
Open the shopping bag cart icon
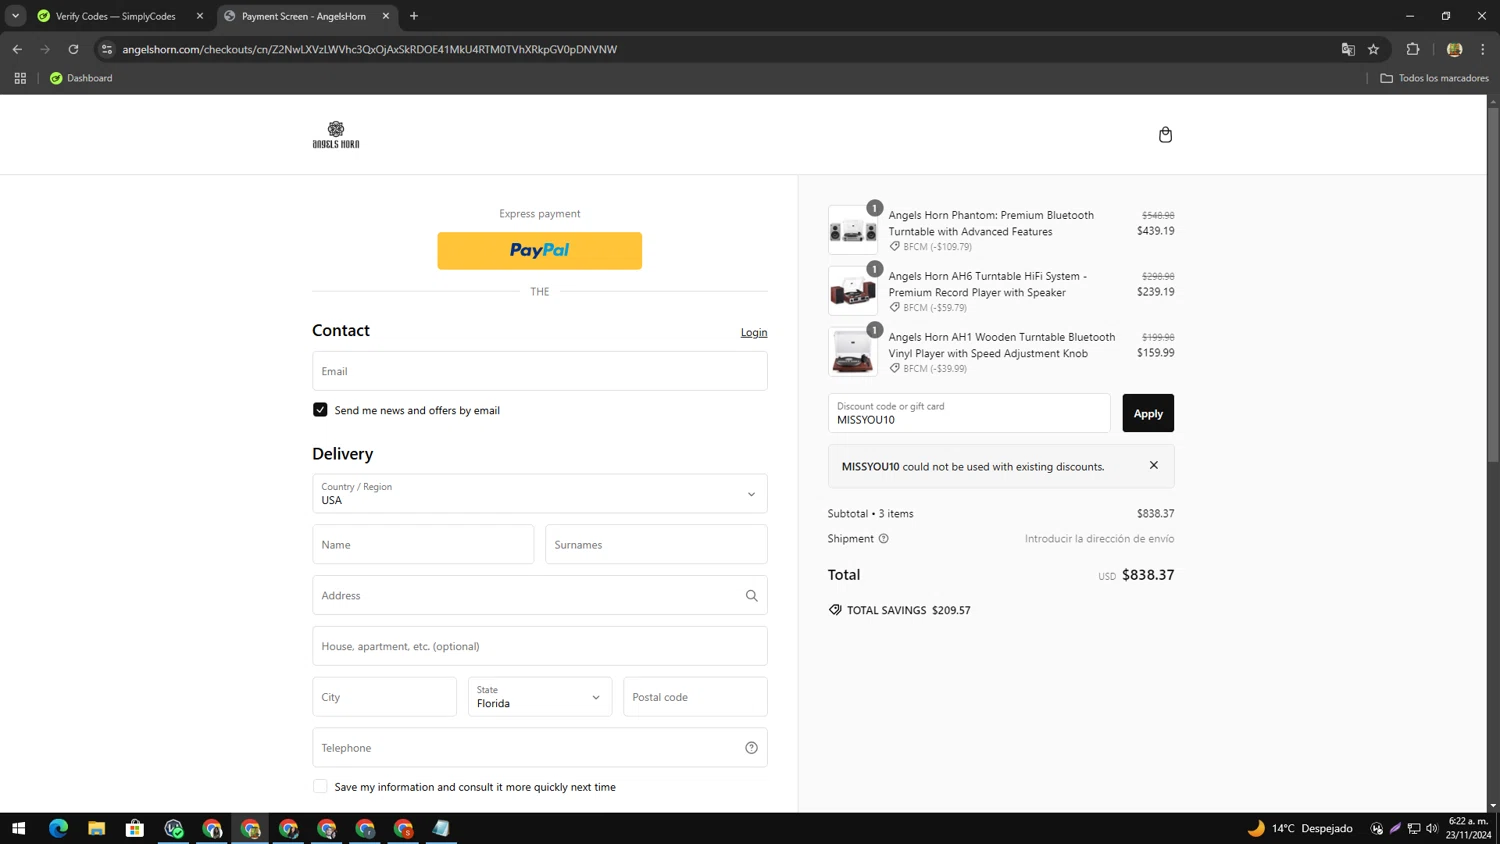coord(1165,135)
